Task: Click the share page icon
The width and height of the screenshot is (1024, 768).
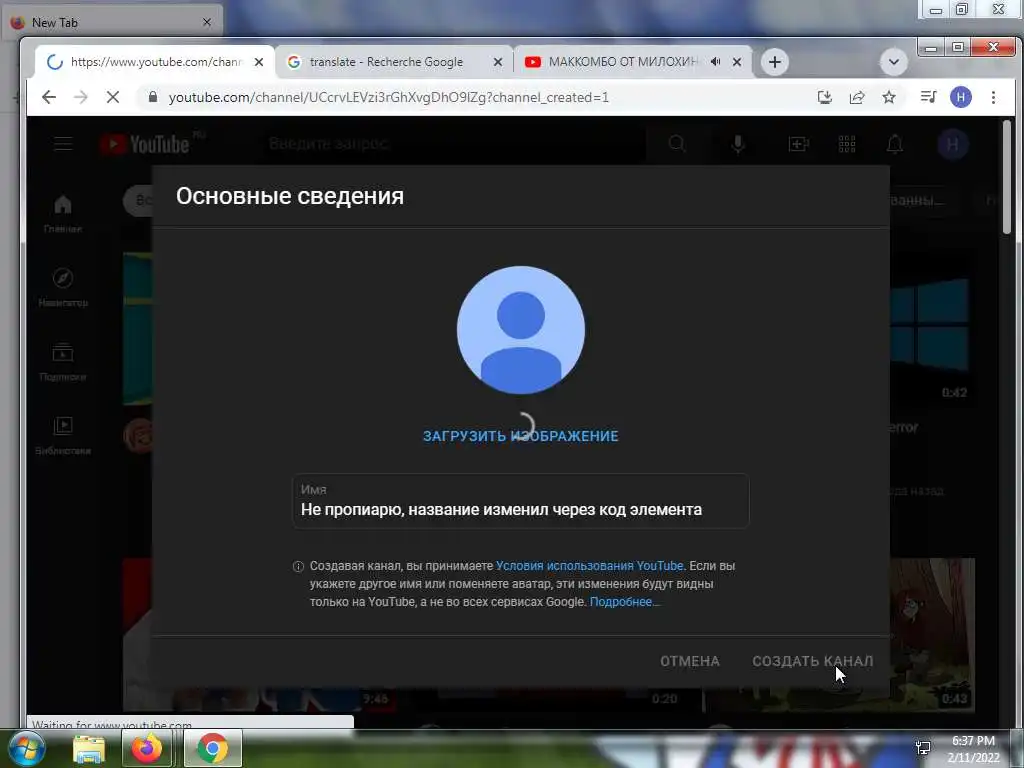Action: [857, 97]
